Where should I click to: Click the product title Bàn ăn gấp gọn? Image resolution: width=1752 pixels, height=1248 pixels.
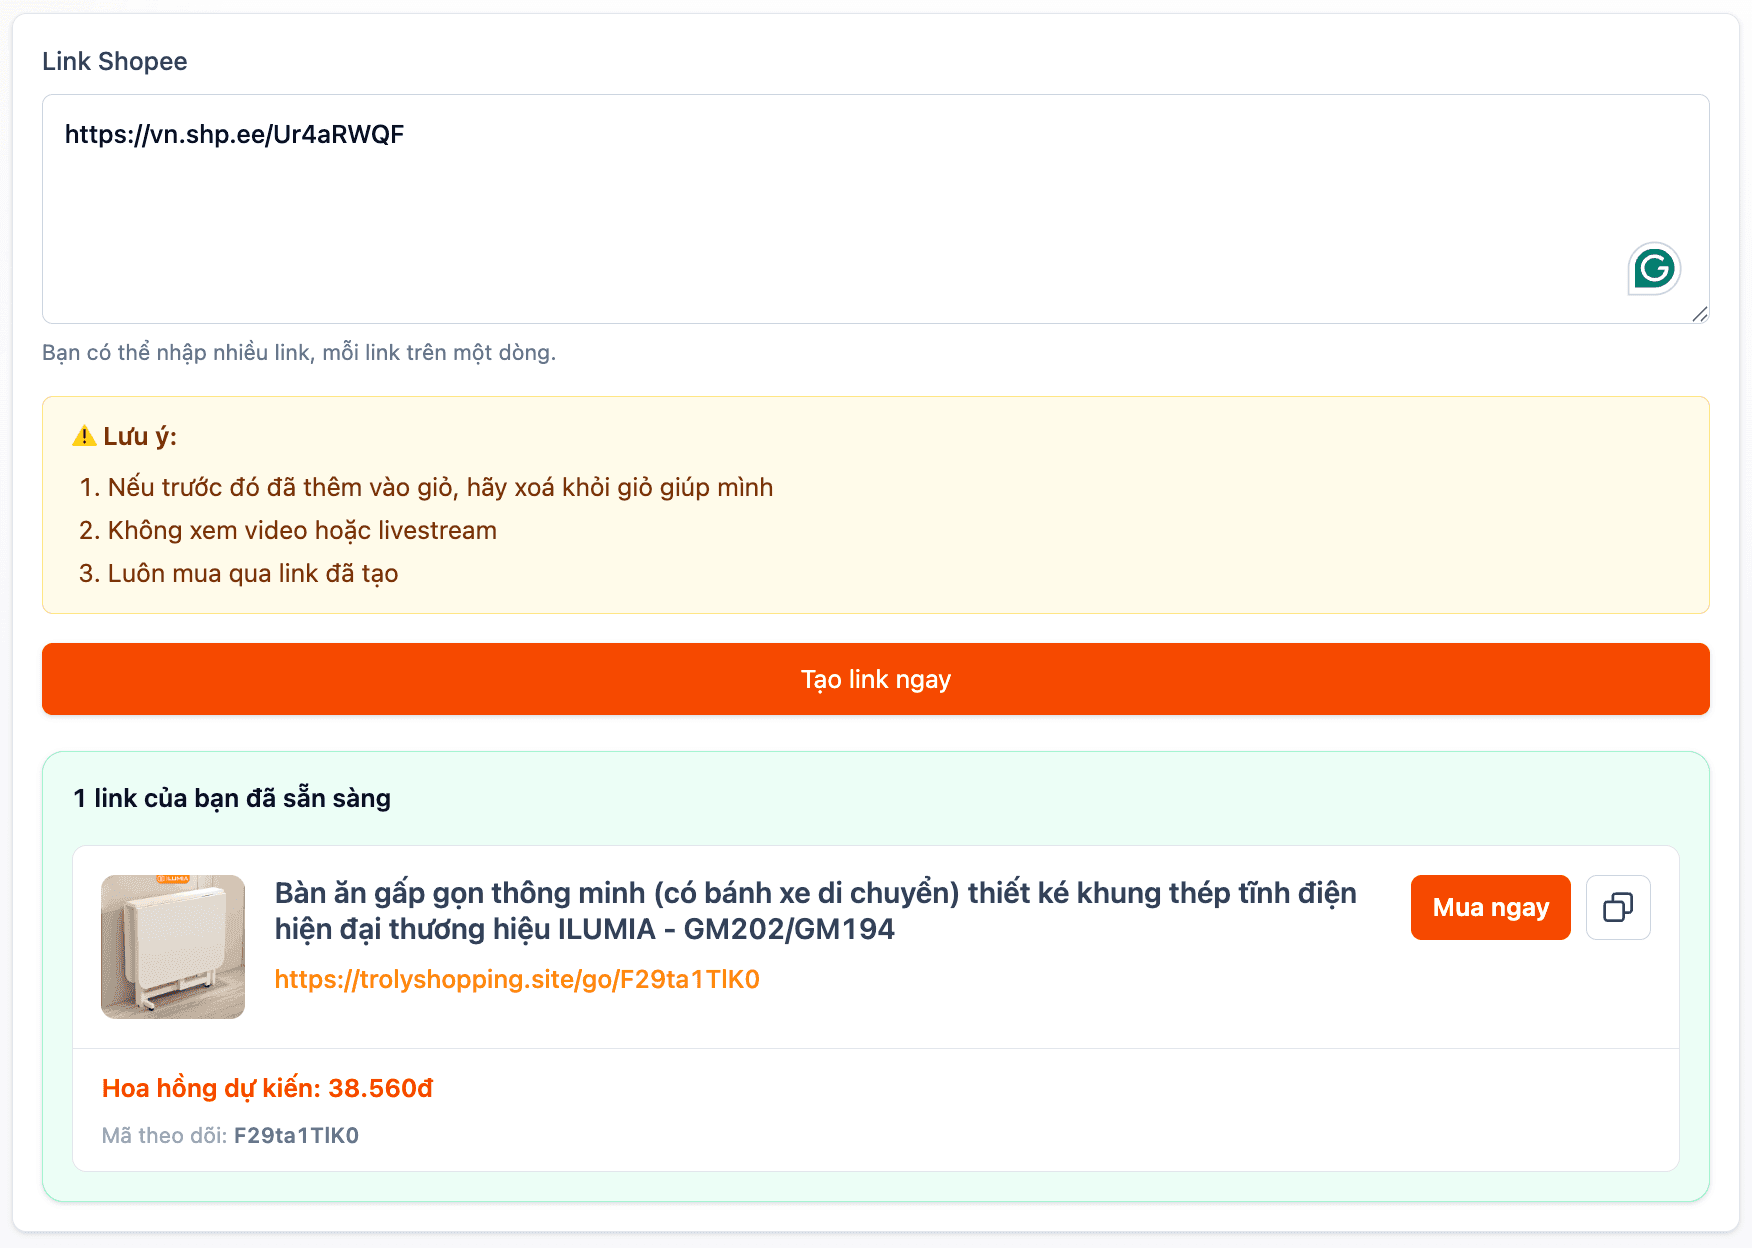click(816, 911)
